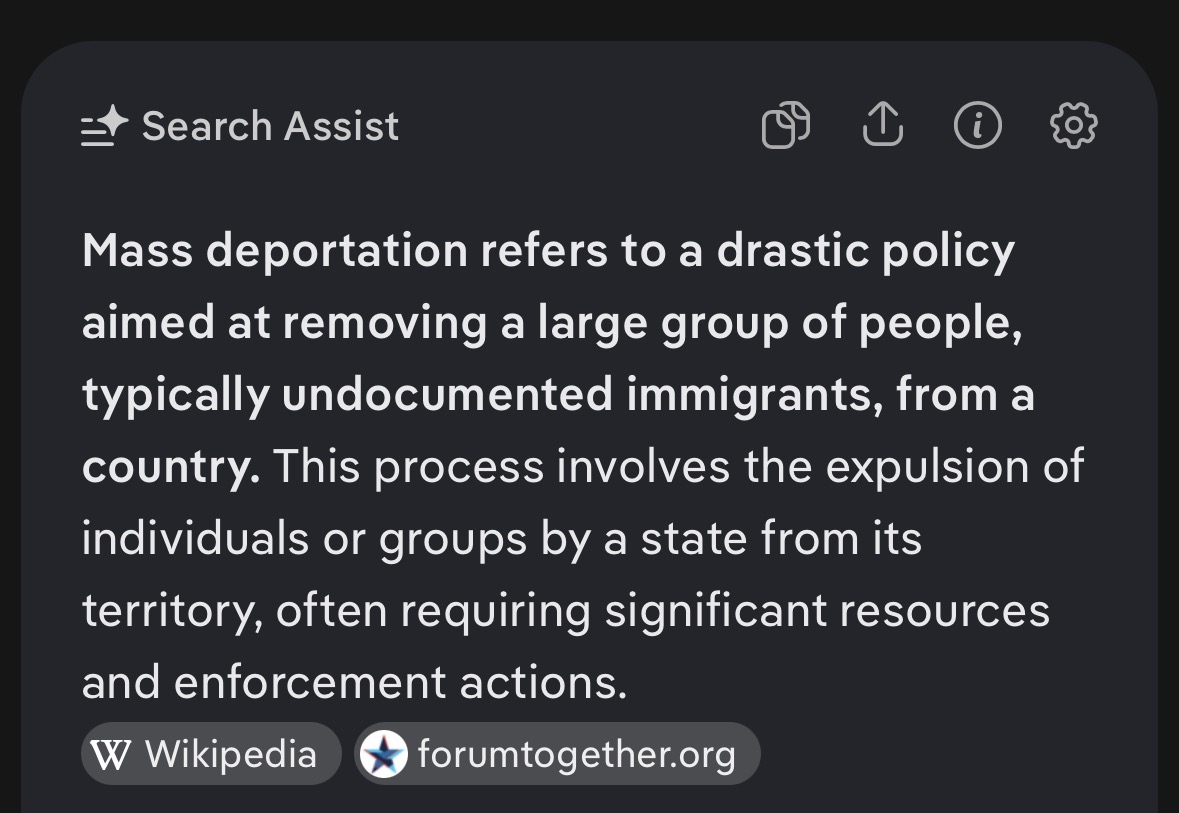Click the Search Assist heading text
1179x813 pixels.
tap(270, 126)
